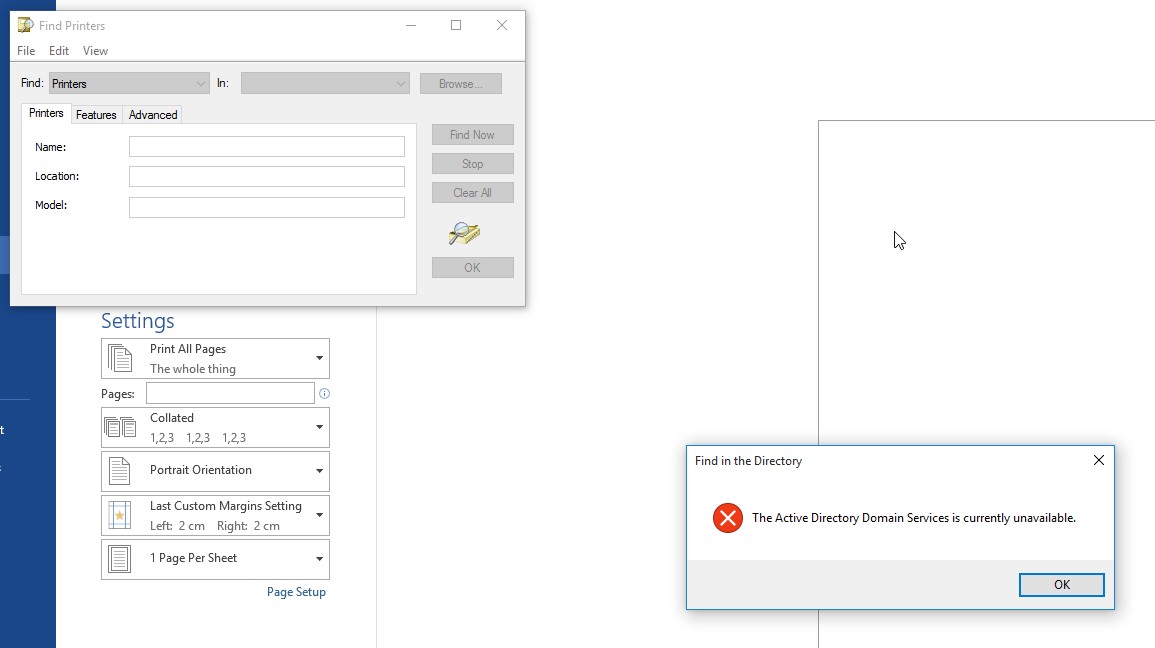1155x648 pixels.
Task: Open the In: location combo box
Action: click(x=325, y=83)
